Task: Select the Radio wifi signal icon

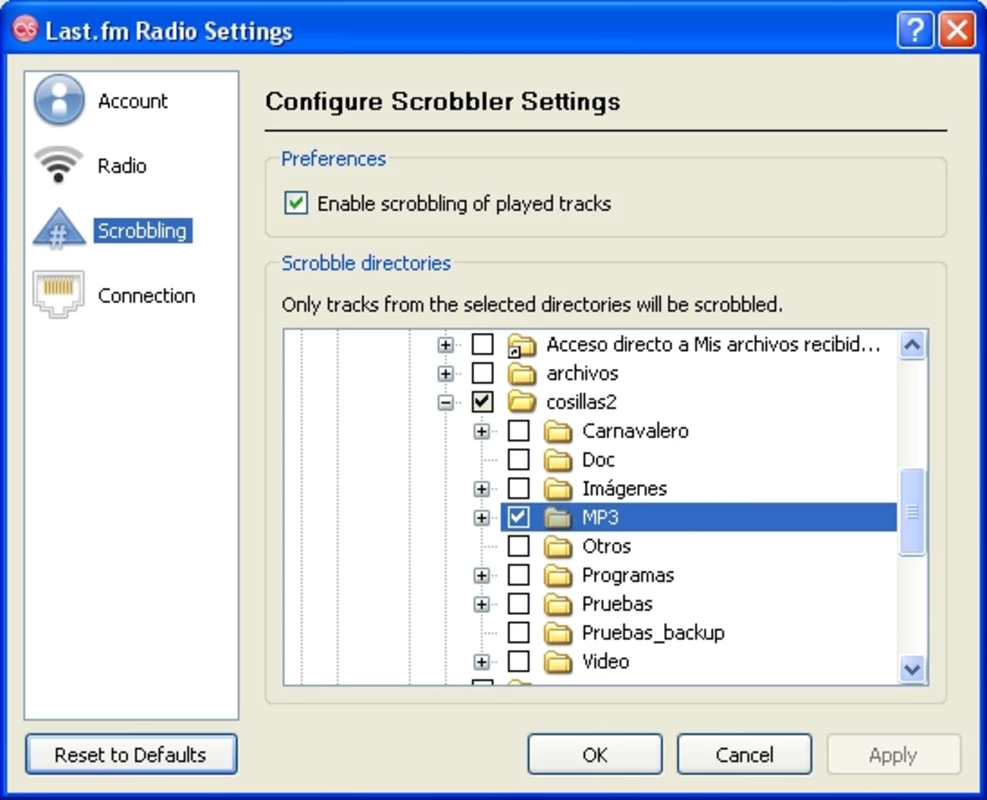Action: [58, 166]
